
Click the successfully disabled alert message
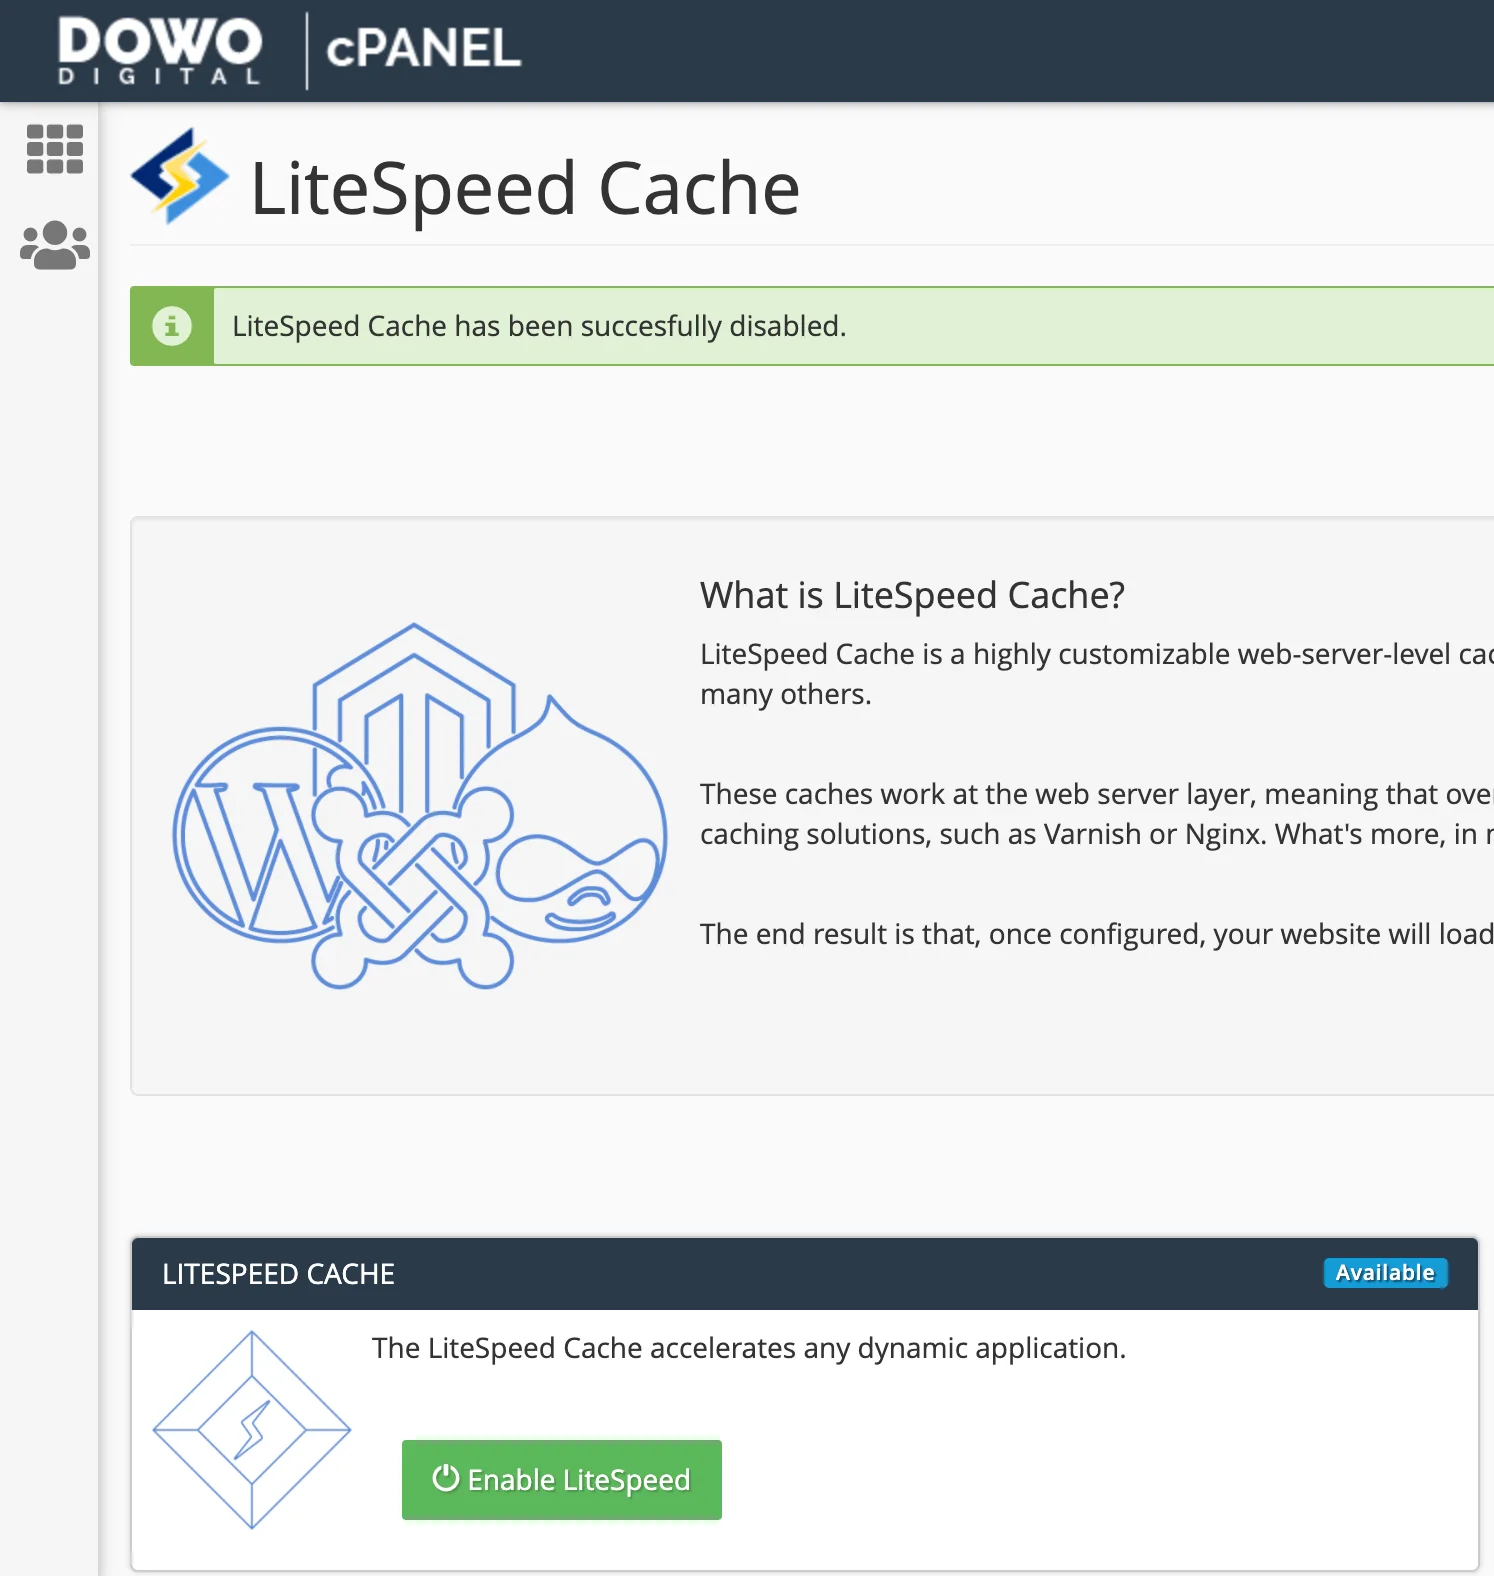click(539, 326)
